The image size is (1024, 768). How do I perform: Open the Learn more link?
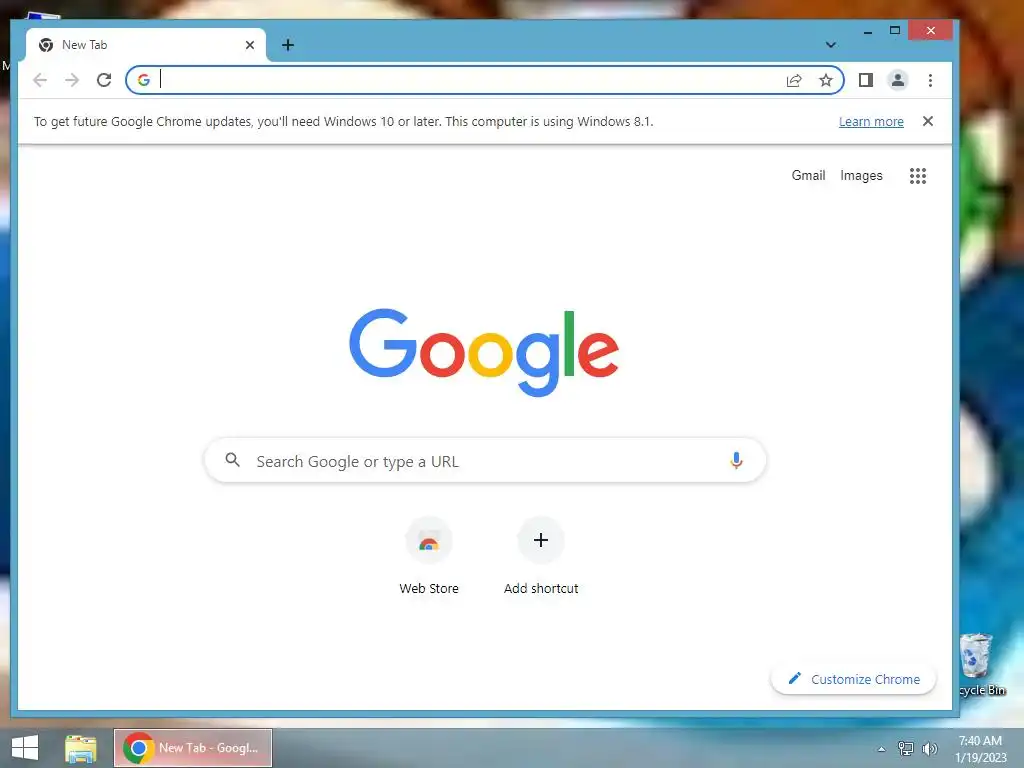pos(871,121)
